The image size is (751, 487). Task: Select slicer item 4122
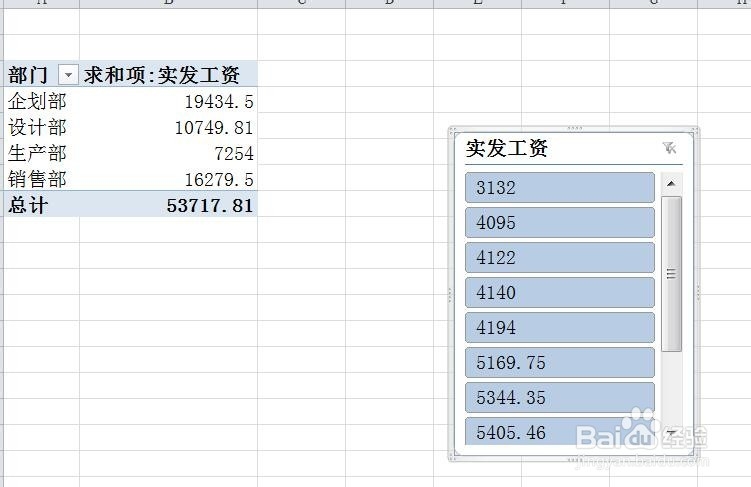coord(559,258)
